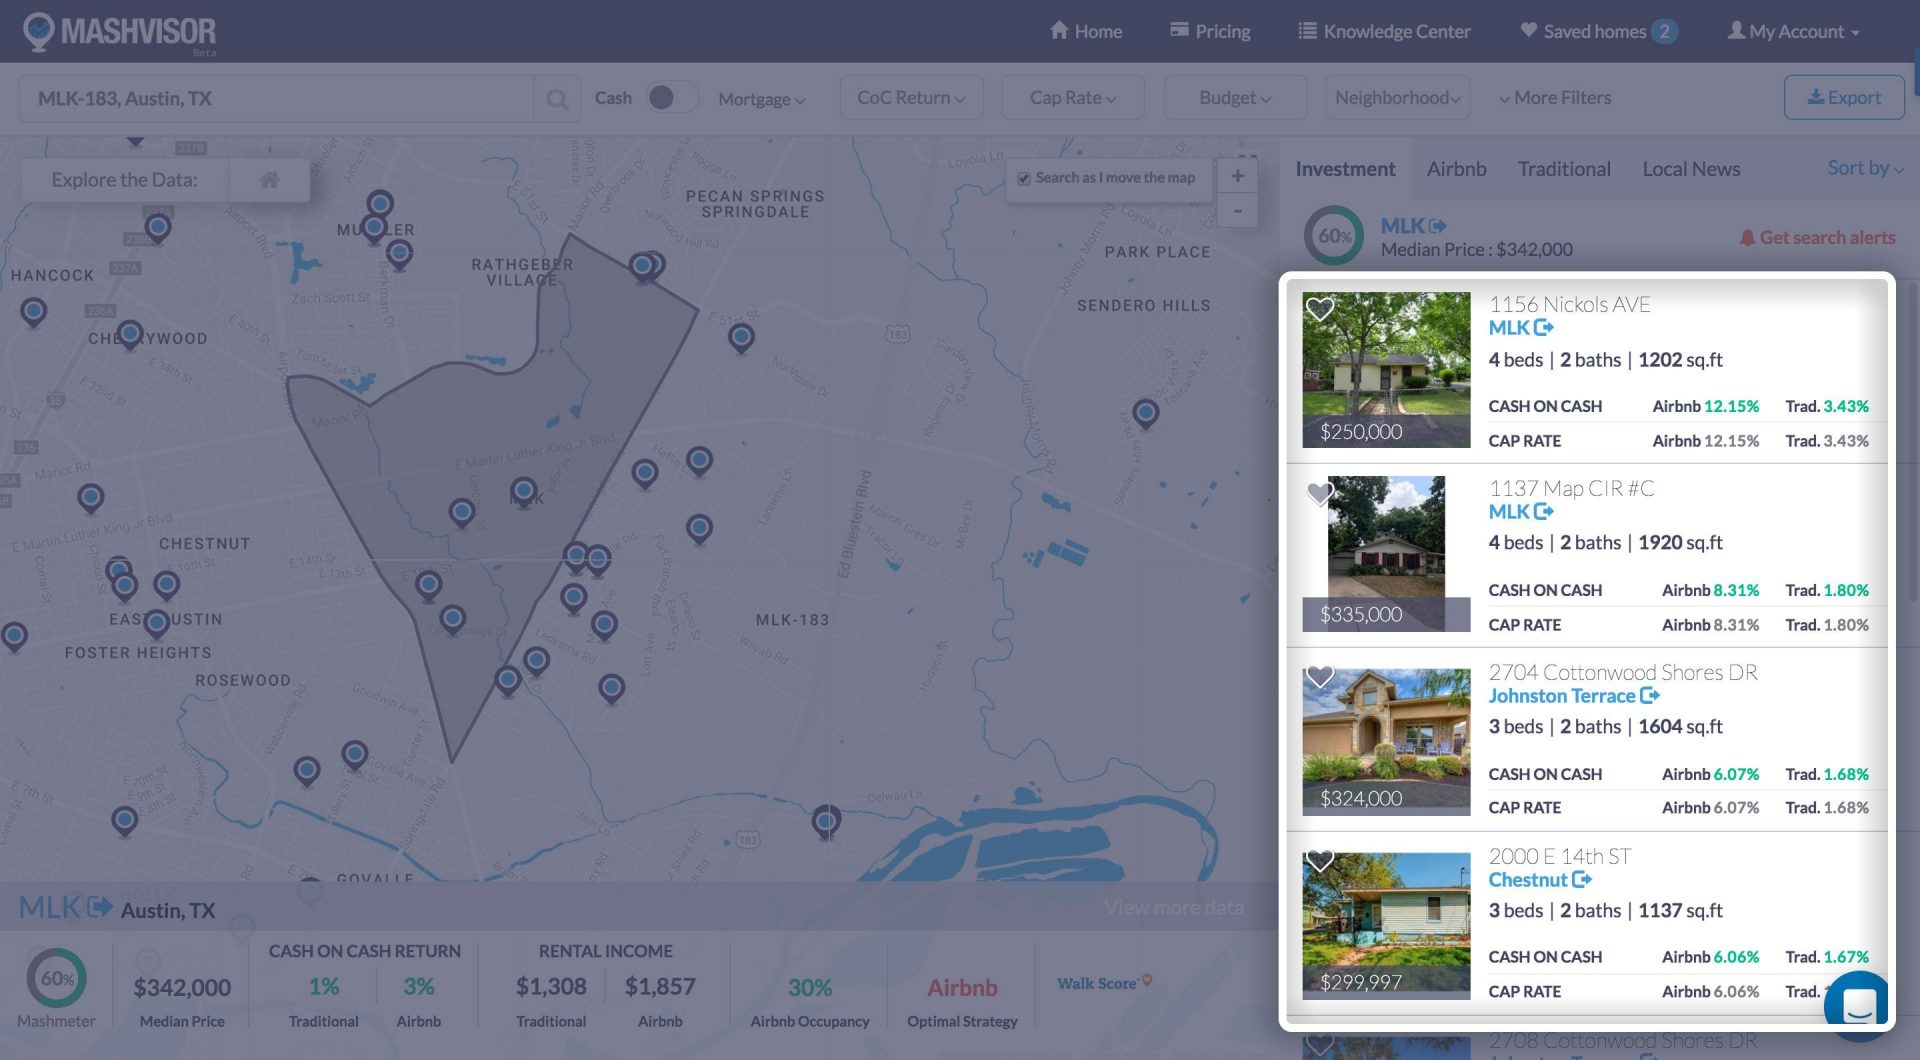1920x1060 pixels.
Task: Open the Sort by dropdown
Action: [x=1859, y=168]
